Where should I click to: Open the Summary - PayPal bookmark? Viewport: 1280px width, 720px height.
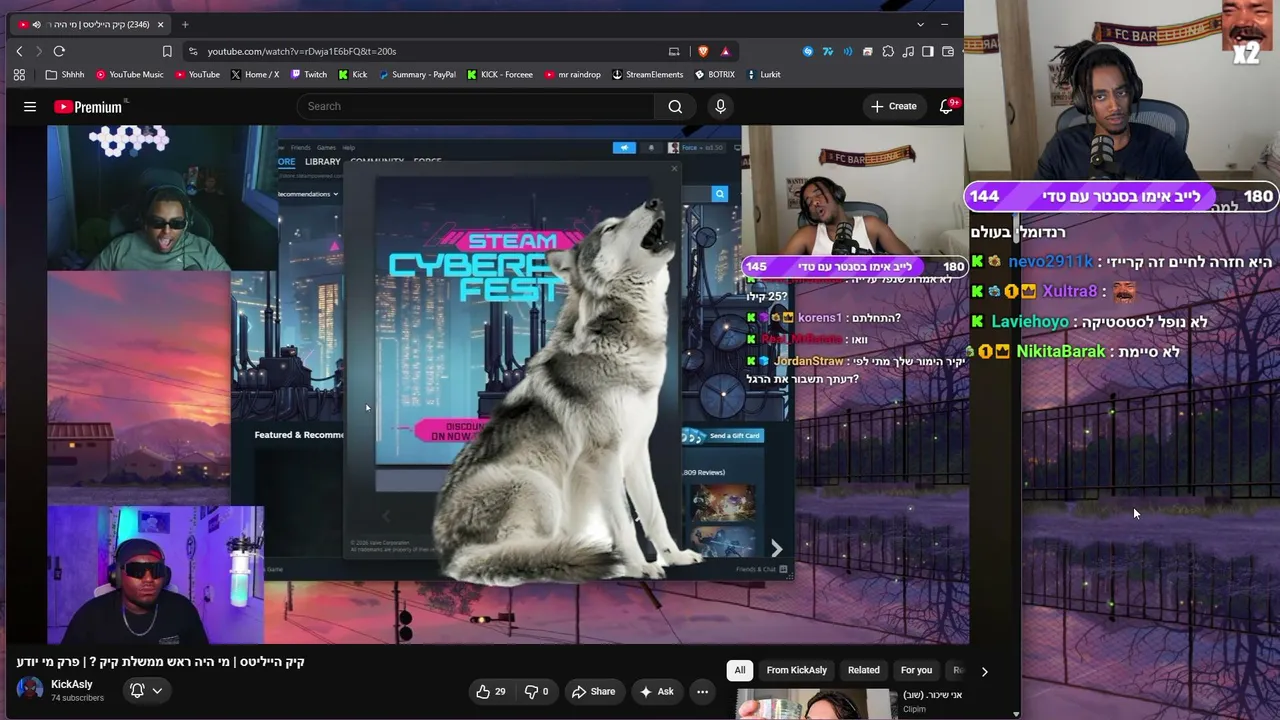417,74
